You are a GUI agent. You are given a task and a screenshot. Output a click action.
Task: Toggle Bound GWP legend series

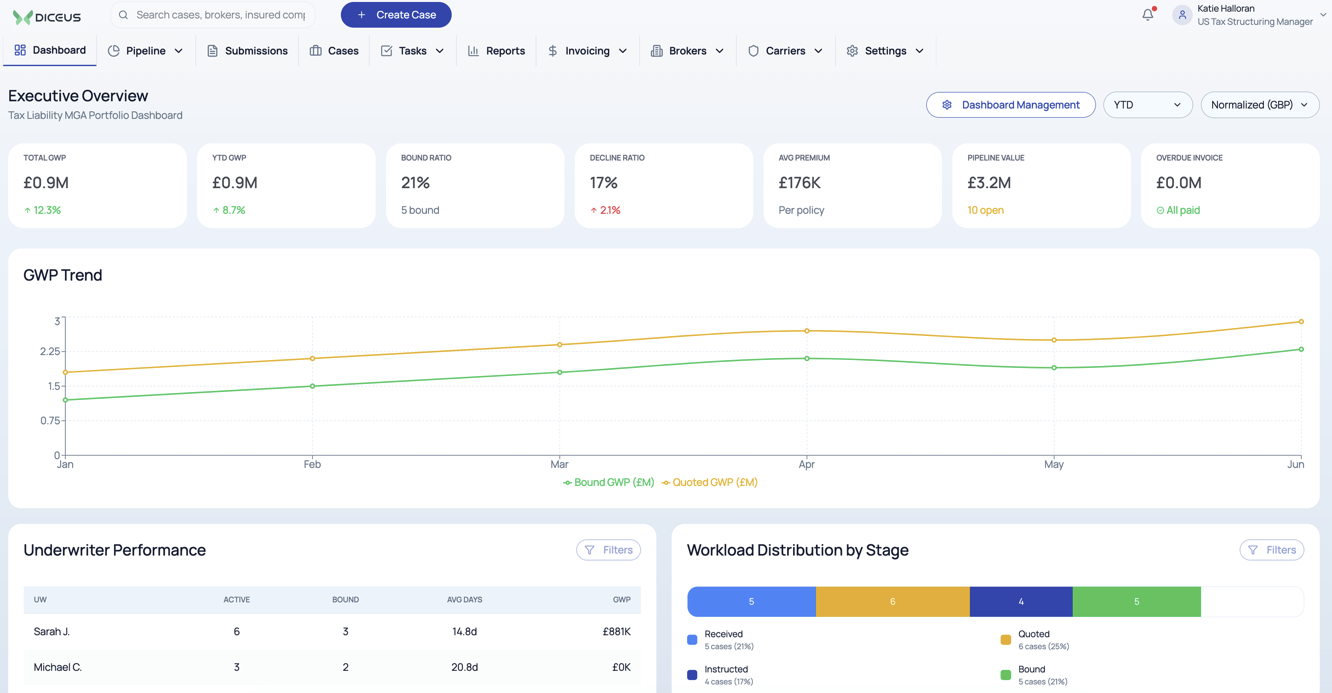coord(609,482)
